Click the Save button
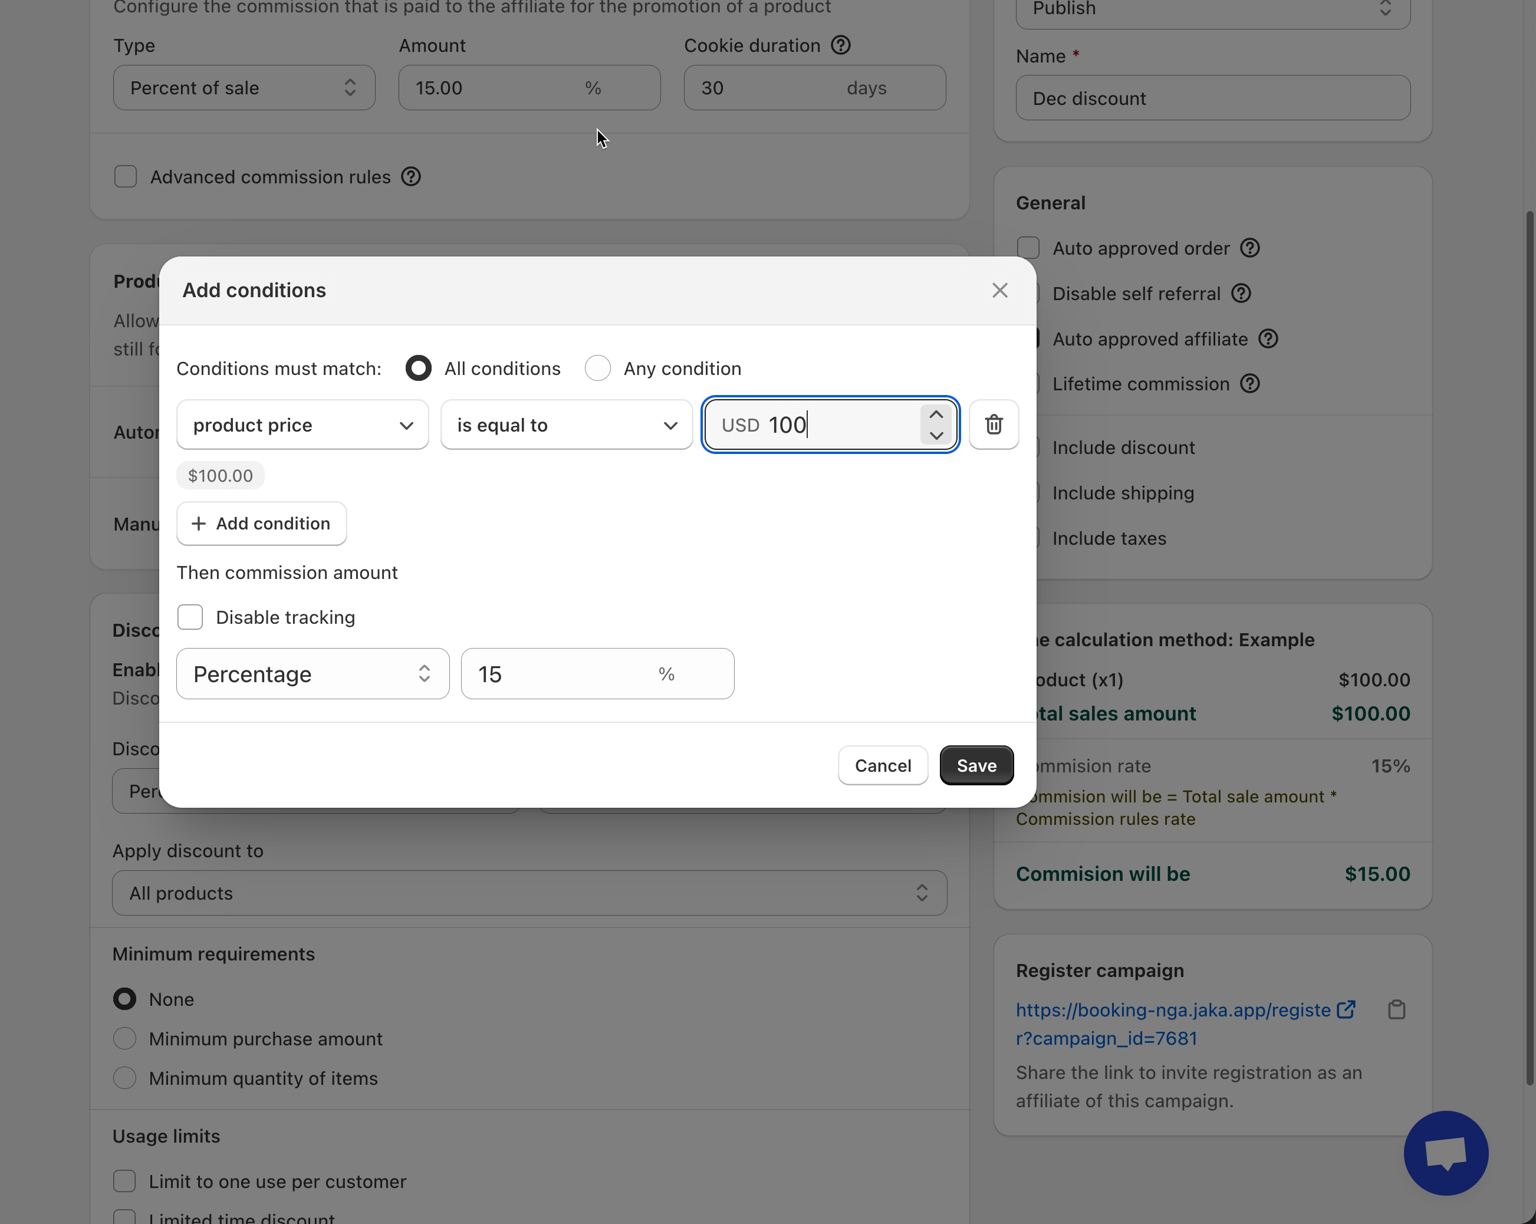This screenshot has height=1224, width=1536. [x=976, y=765]
